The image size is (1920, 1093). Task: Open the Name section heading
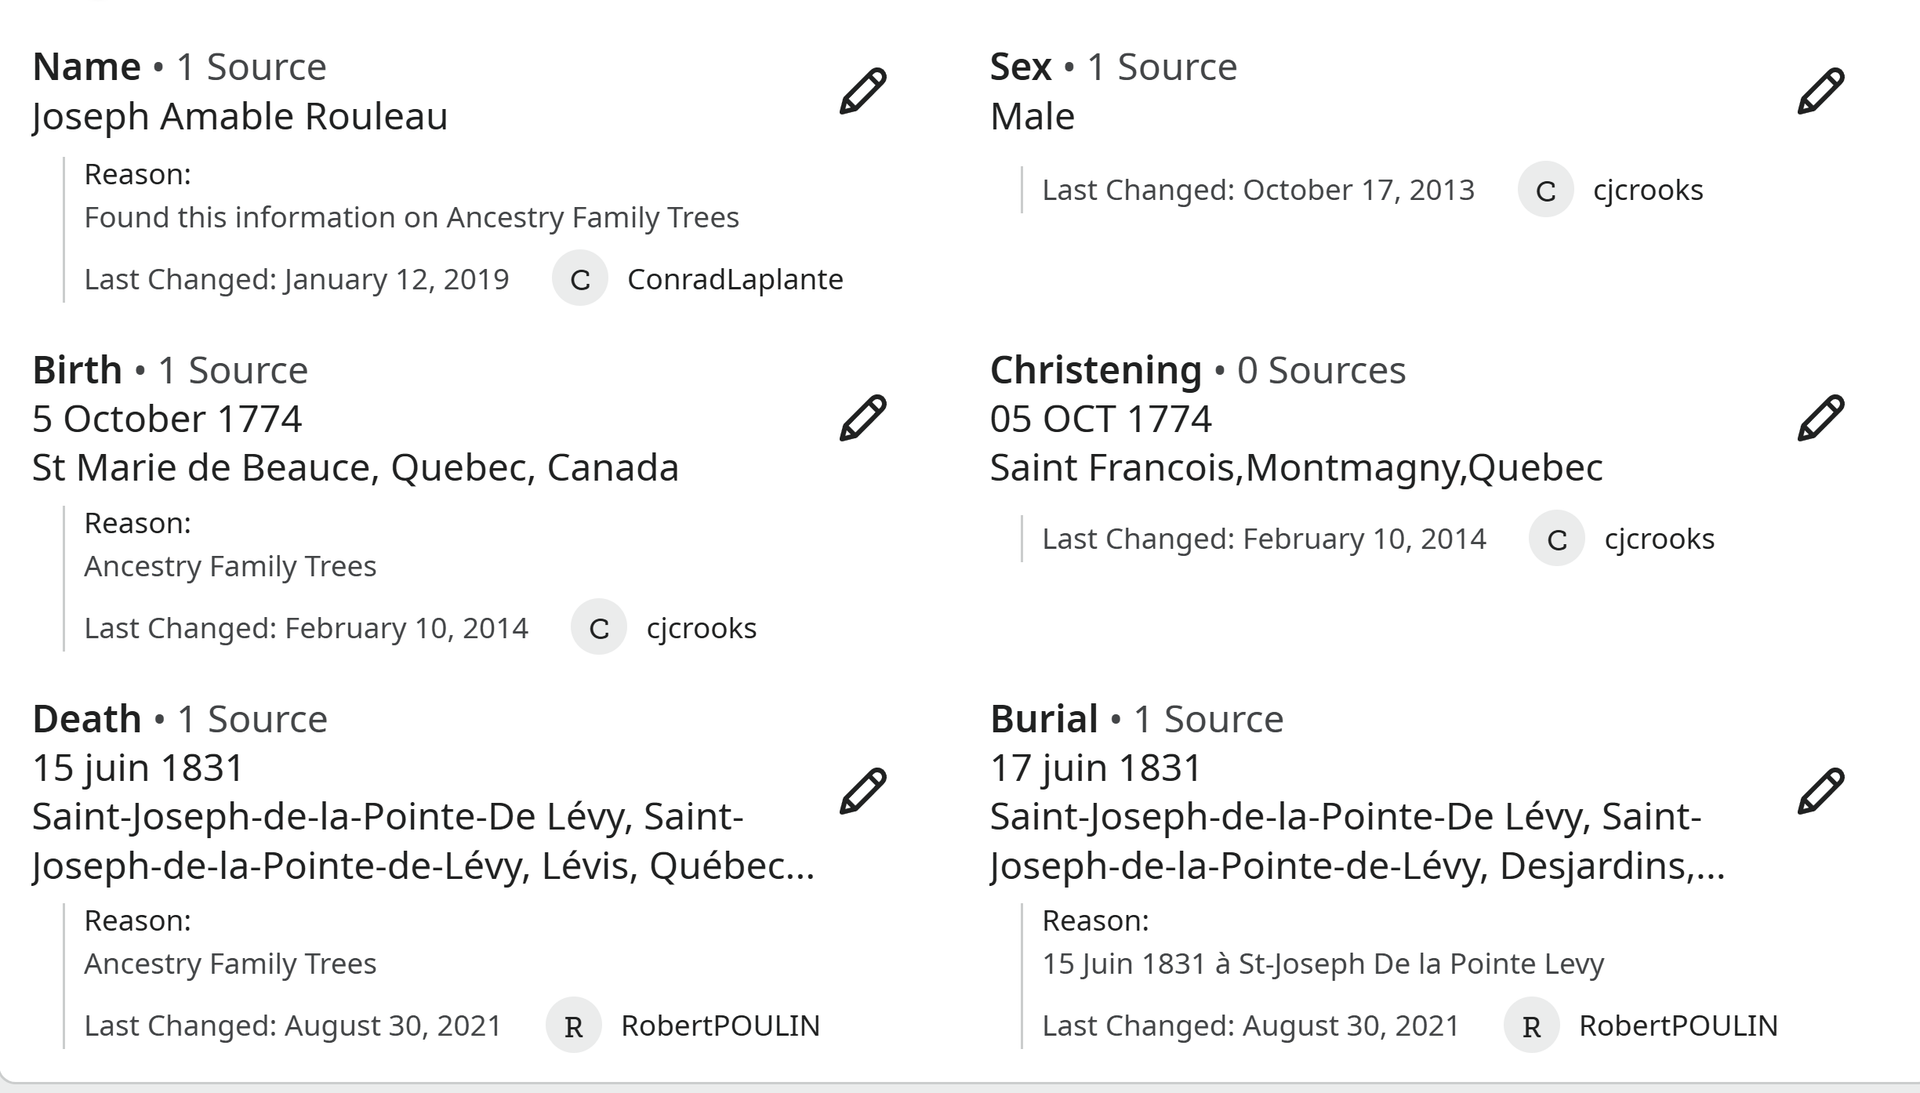tap(87, 67)
